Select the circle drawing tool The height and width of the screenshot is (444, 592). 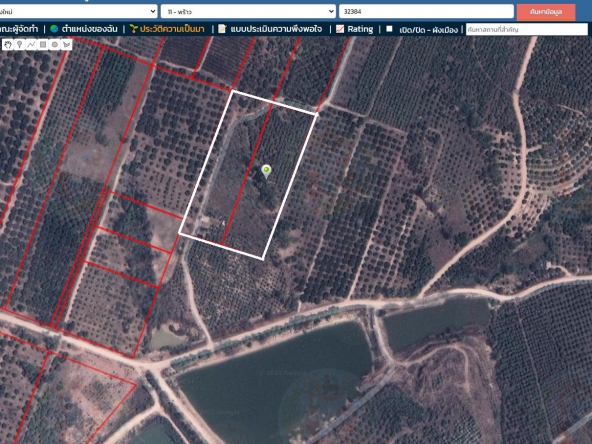pyautogui.click(x=55, y=45)
